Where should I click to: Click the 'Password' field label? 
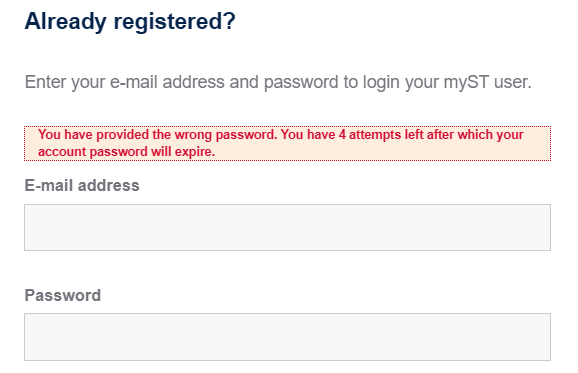click(x=63, y=295)
